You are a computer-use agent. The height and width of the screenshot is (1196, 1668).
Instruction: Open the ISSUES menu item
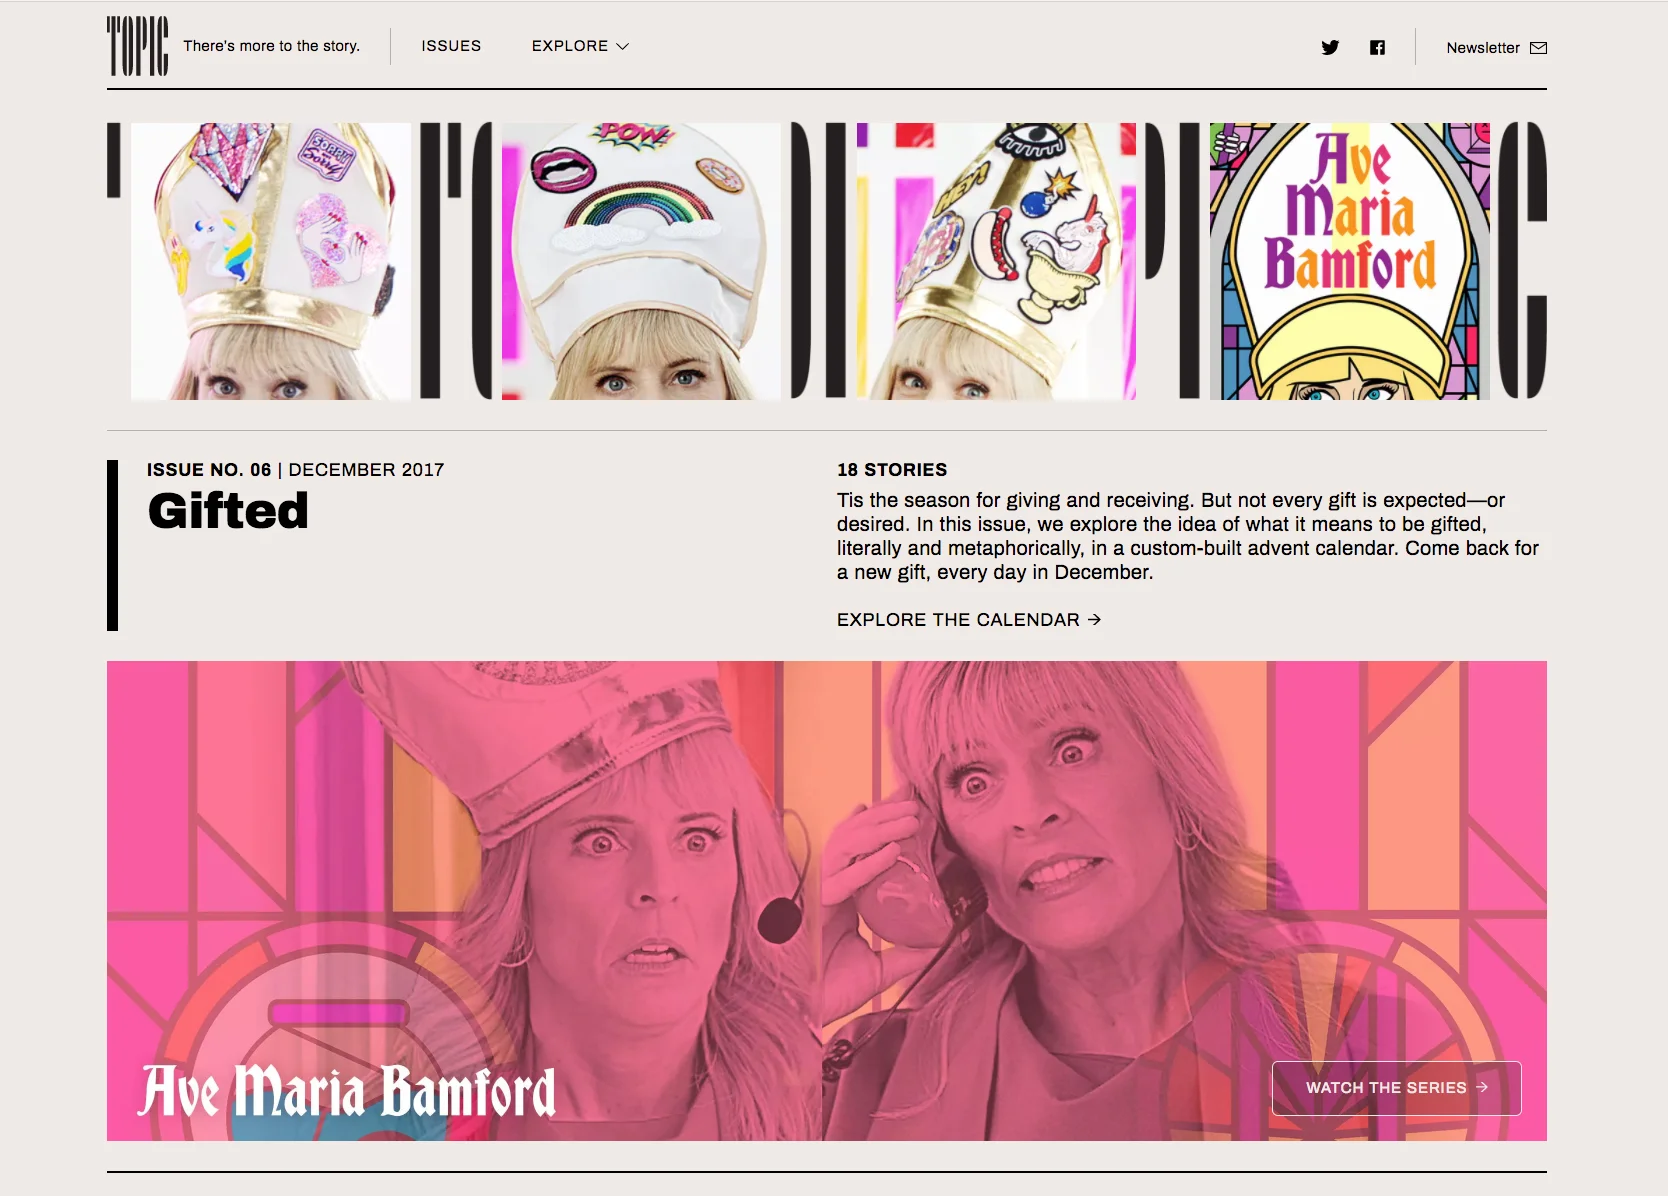point(451,46)
